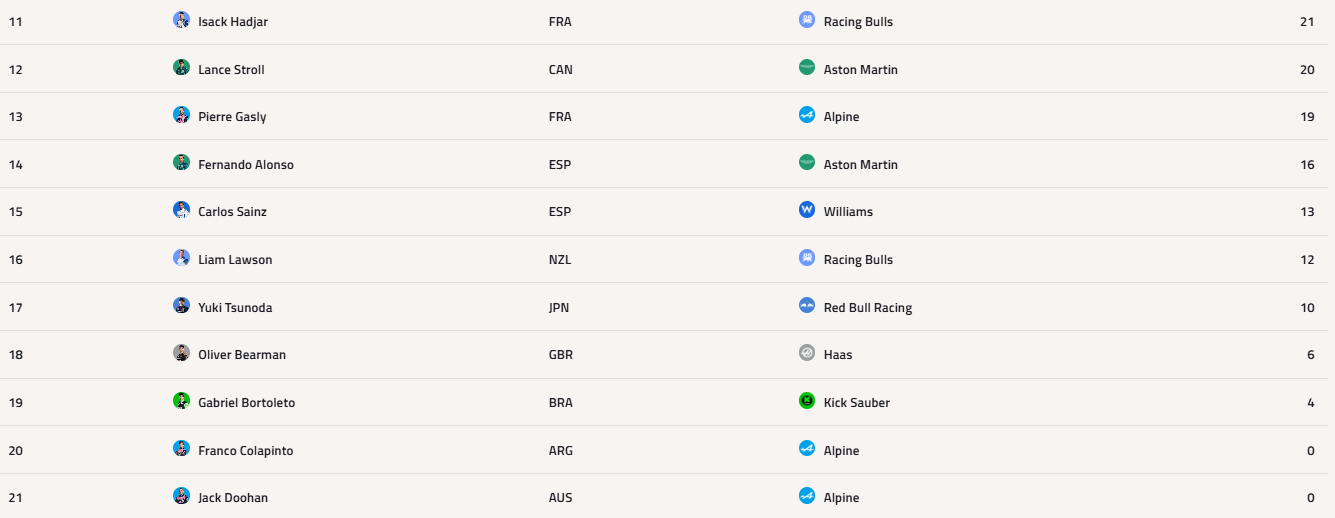Select Gabriel Bortoleto's name
1335x518 pixels.
point(246,403)
